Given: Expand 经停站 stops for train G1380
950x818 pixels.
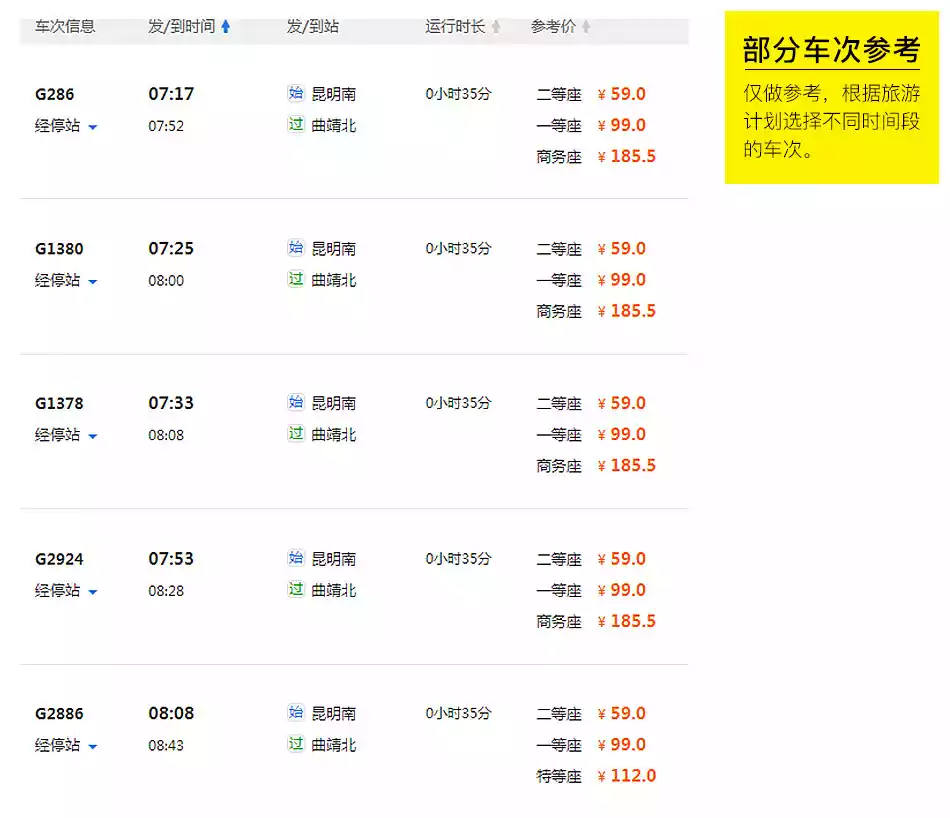Looking at the screenshot, I should [92, 282].
